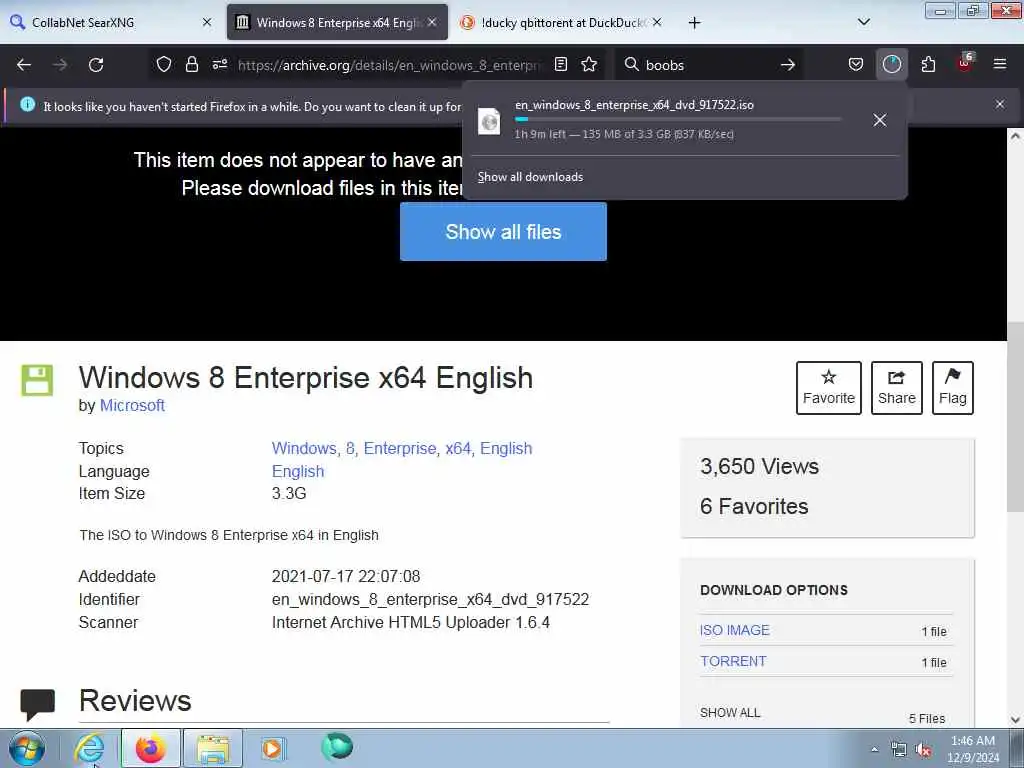Image resolution: width=1024 pixels, height=768 pixels.
Task: Select Windows 8 Enterprise x64 tab
Action: (x=337, y=22)
